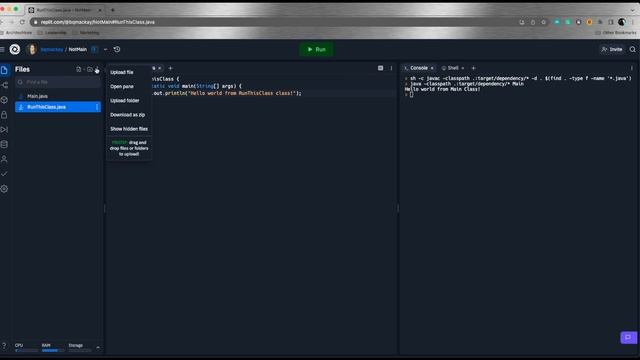Screen dimensions: 640x360
Task: Select RunThisClass.java in the file tree
Action: click(58, 107)
